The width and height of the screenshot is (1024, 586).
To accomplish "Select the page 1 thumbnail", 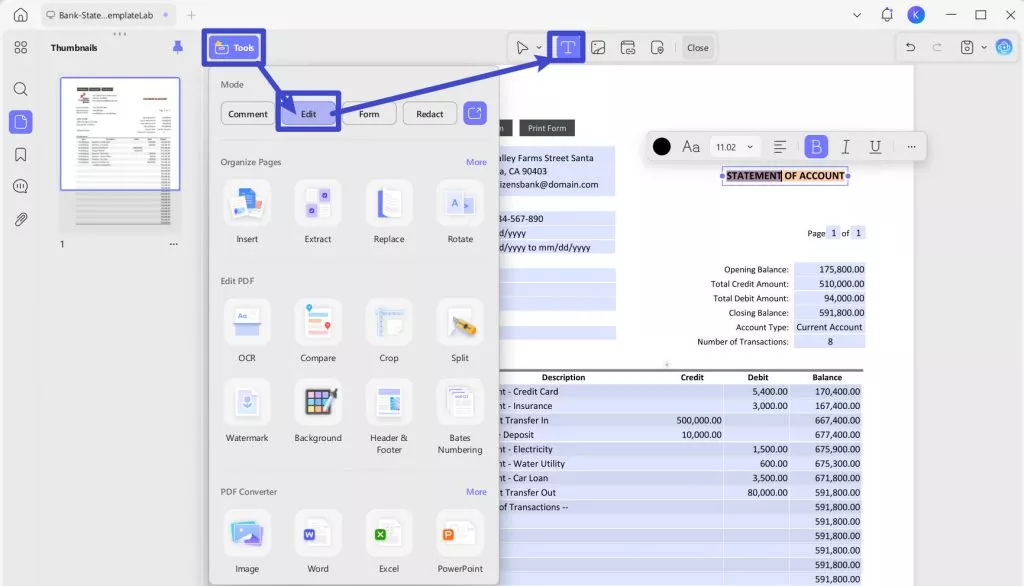I will (120, 134).
